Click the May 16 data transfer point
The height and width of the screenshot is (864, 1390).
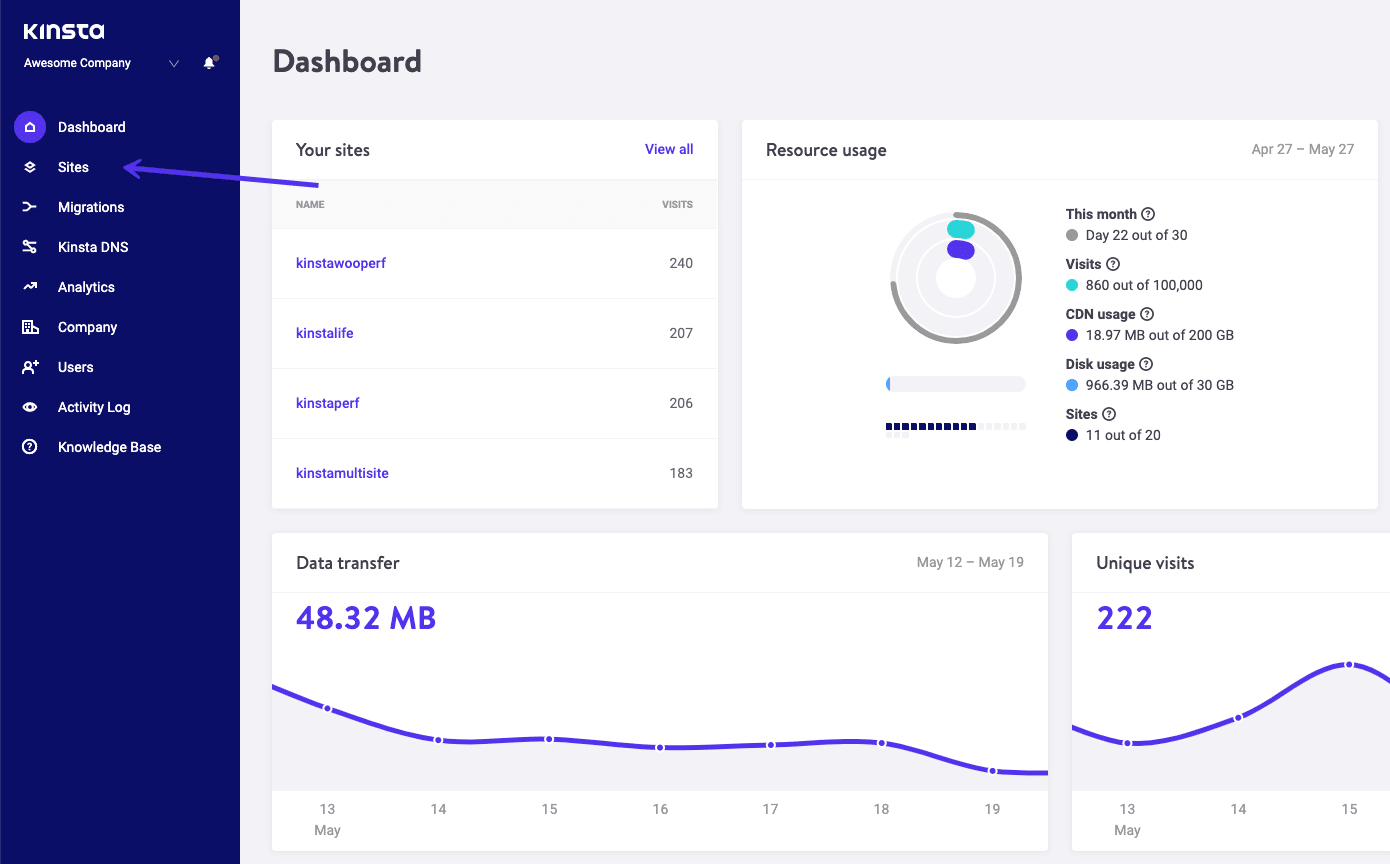[660, 747]
